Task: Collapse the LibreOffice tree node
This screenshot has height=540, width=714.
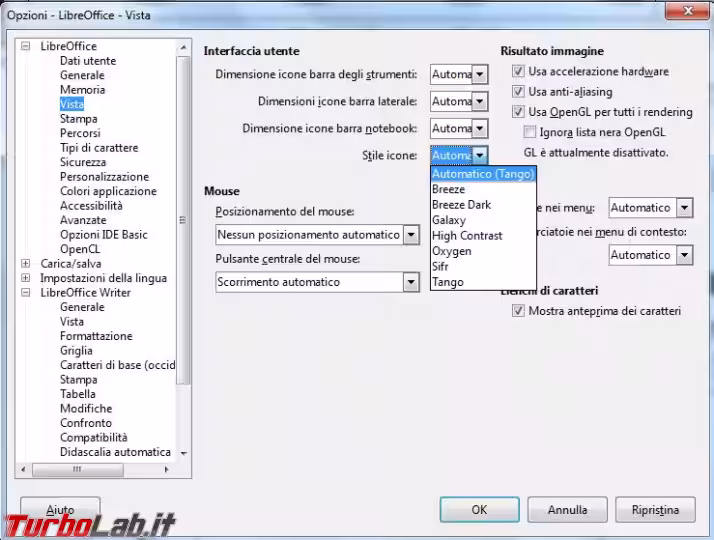Action: tap(26, 46)
